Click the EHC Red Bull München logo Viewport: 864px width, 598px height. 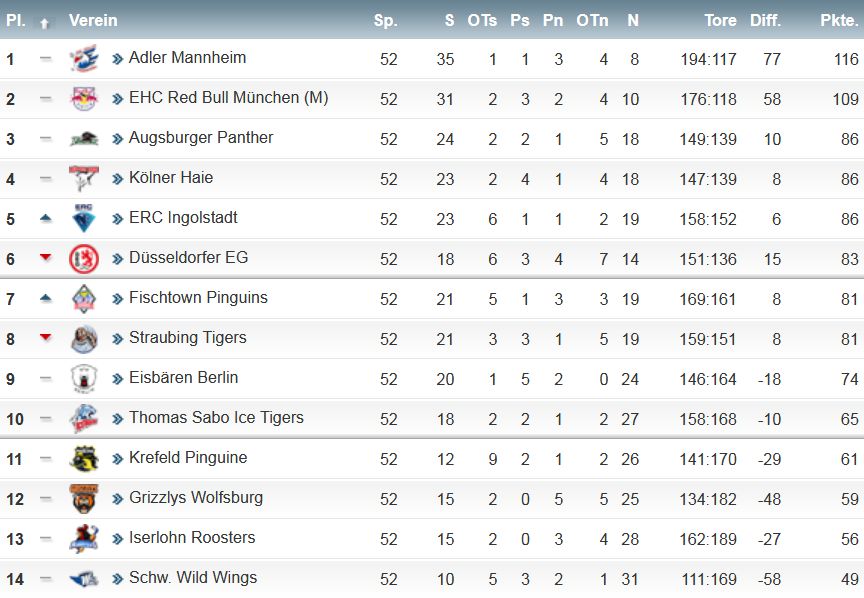84,99
